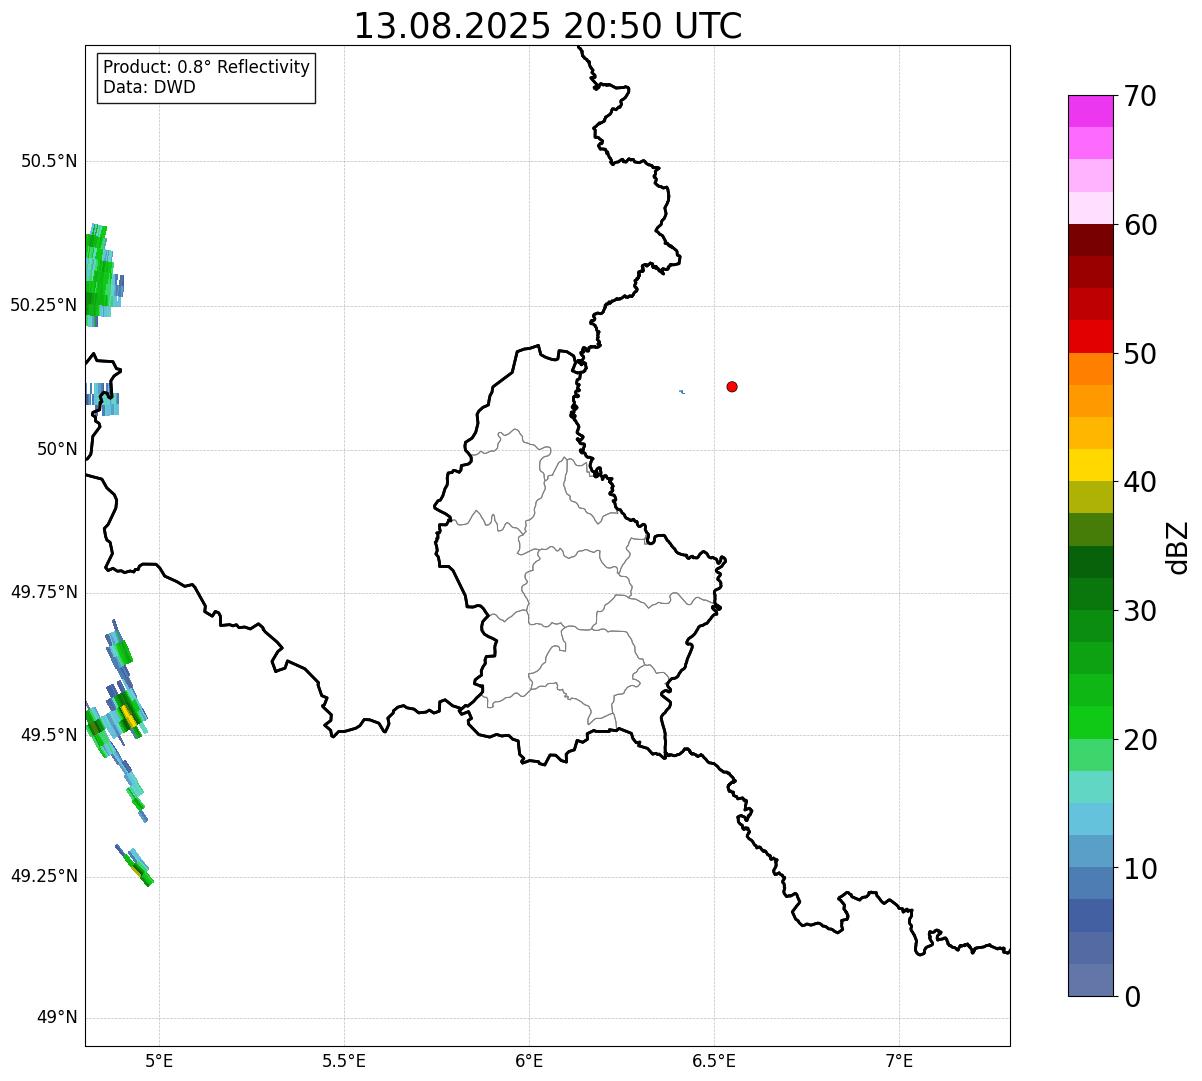
Task: Click the colorbar tick label 10
Action: (1140, 869)
